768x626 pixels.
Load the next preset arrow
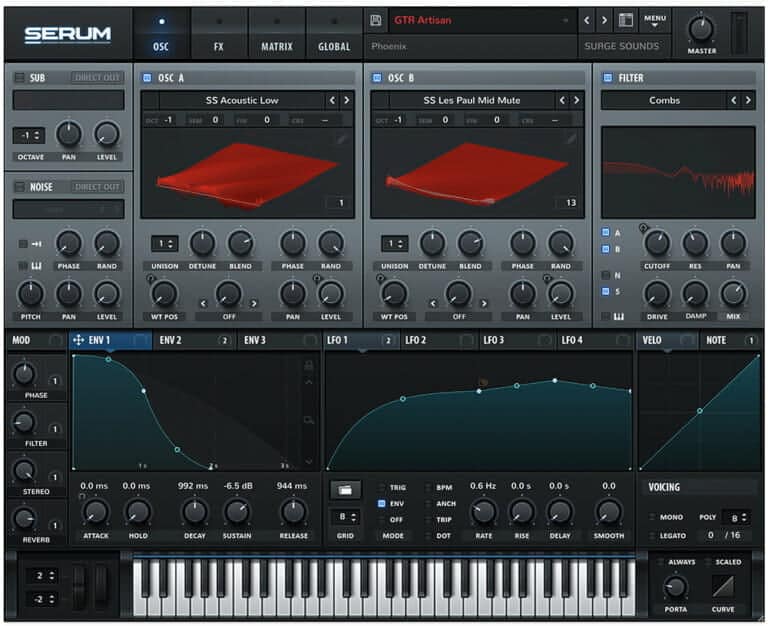click(604, 20)
